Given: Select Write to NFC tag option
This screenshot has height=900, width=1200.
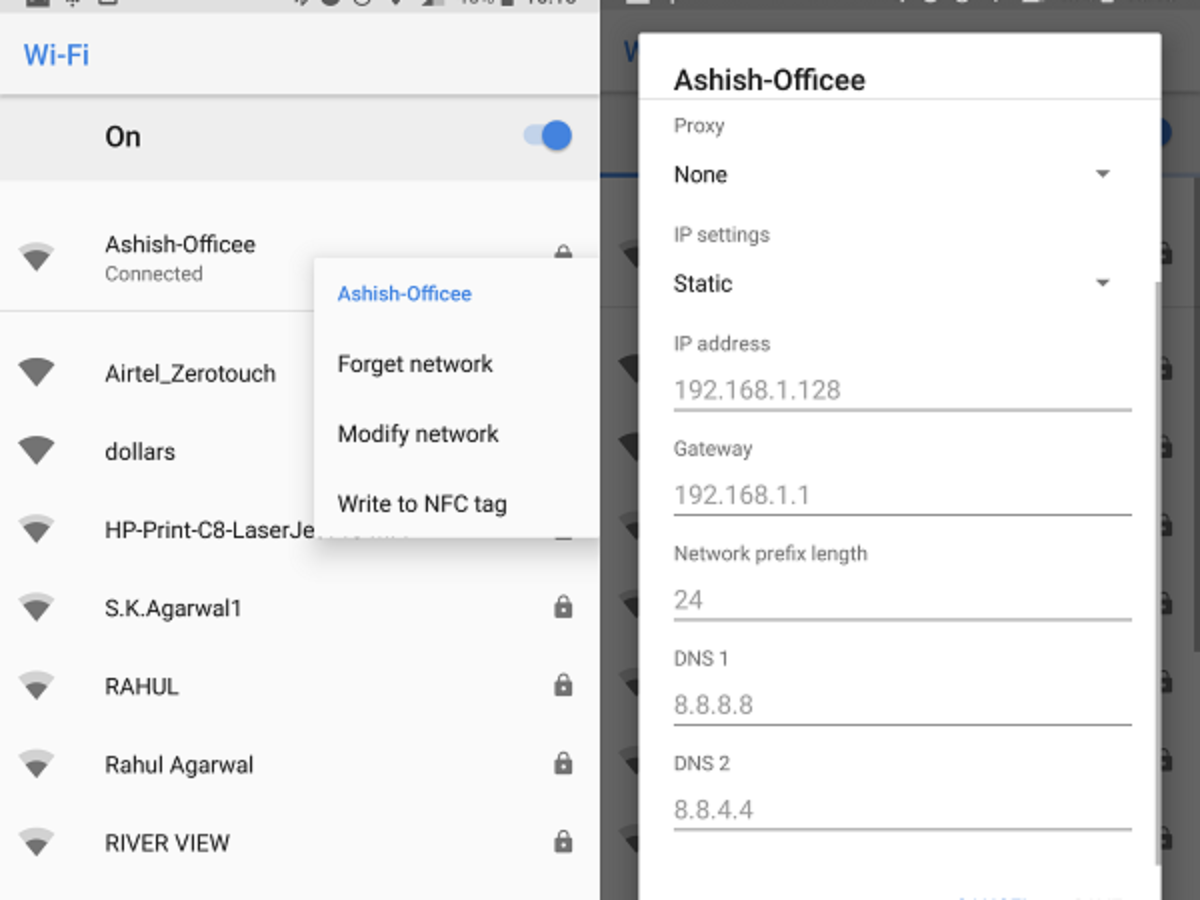Looking at the screenshot, I should (422, 504).
